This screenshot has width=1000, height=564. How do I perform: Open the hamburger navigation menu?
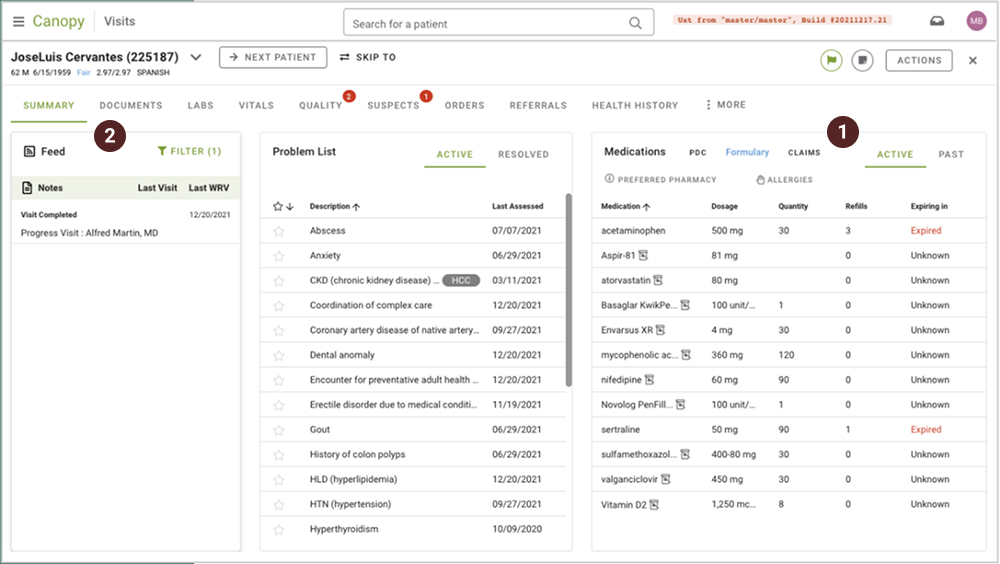18,21
